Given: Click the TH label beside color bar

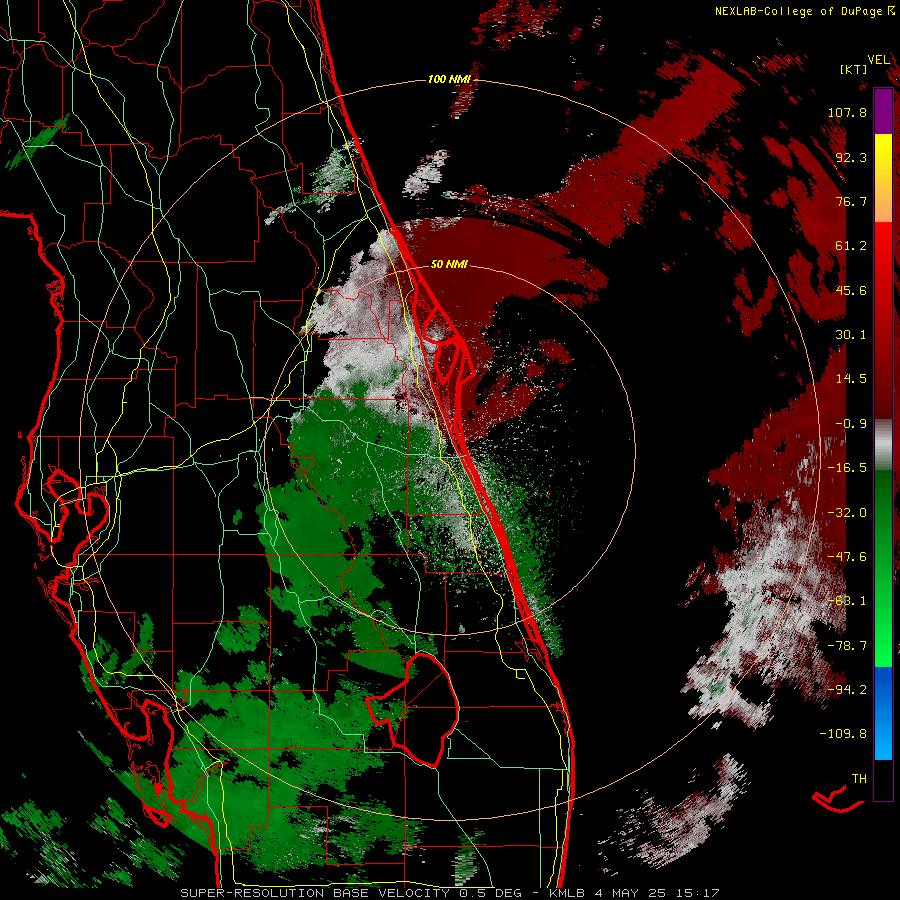Looking at the screenshot, I should 859,779.
